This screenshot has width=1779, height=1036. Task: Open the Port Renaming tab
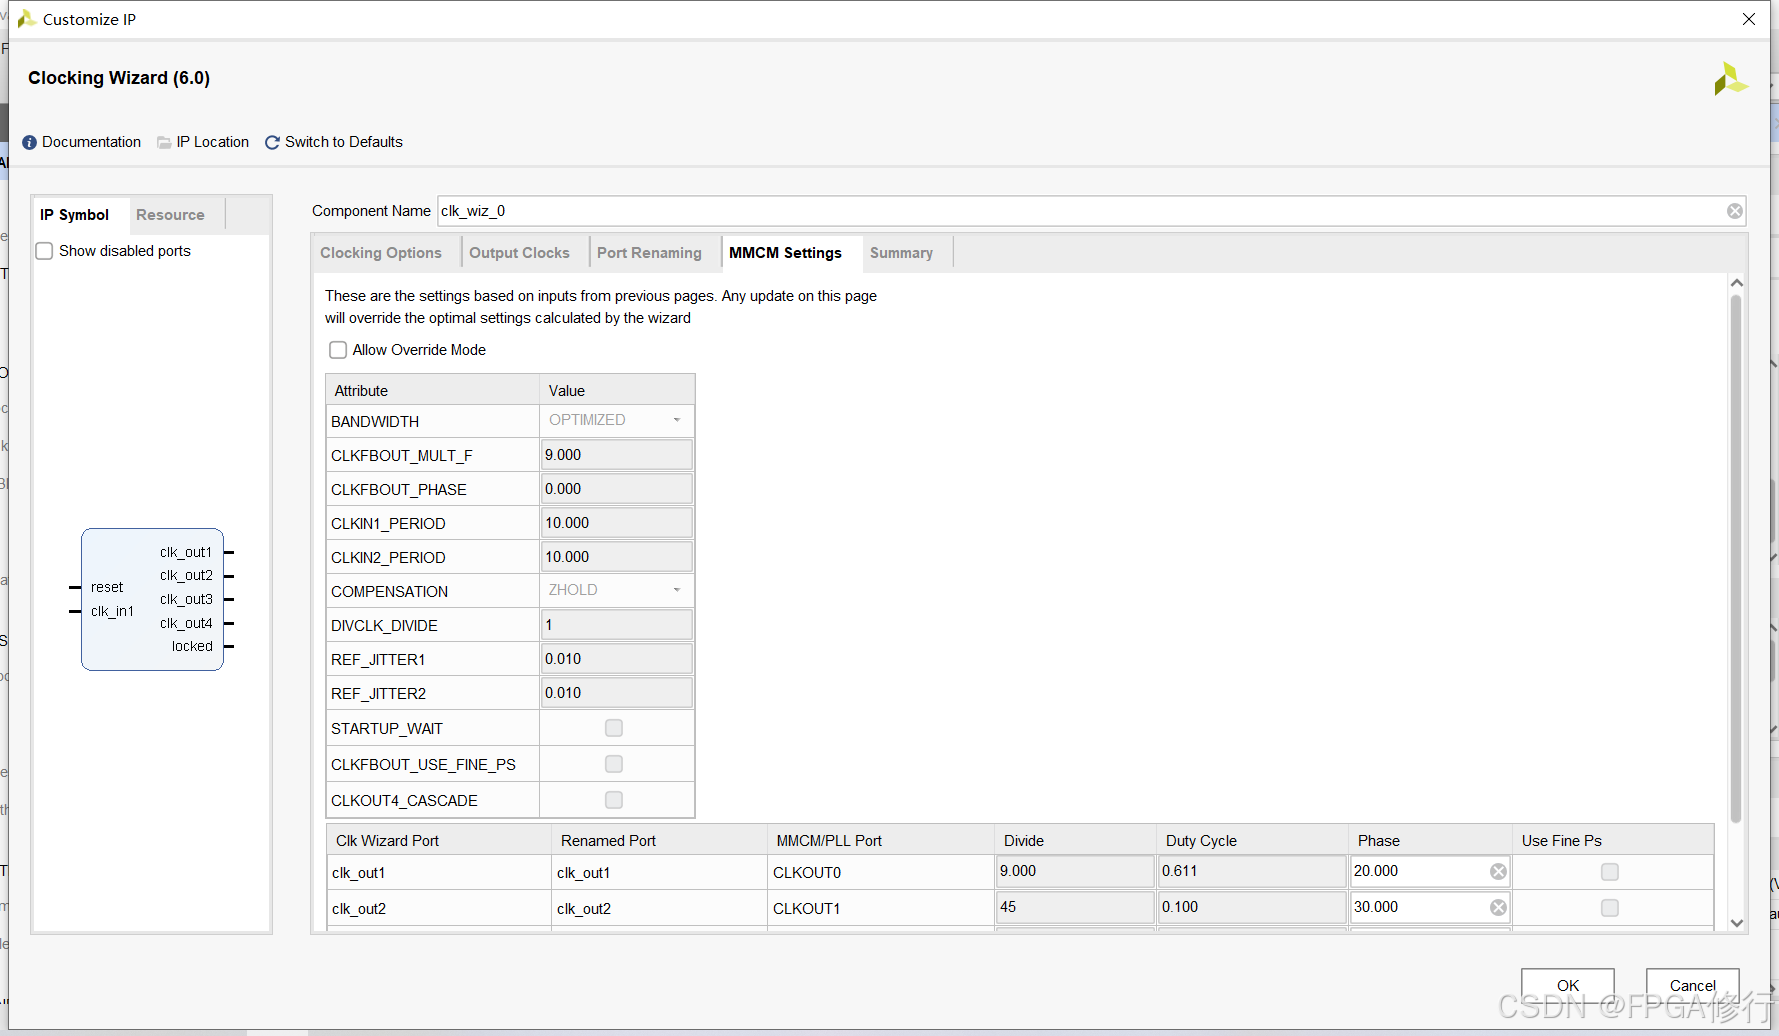(x=649, y=253)
